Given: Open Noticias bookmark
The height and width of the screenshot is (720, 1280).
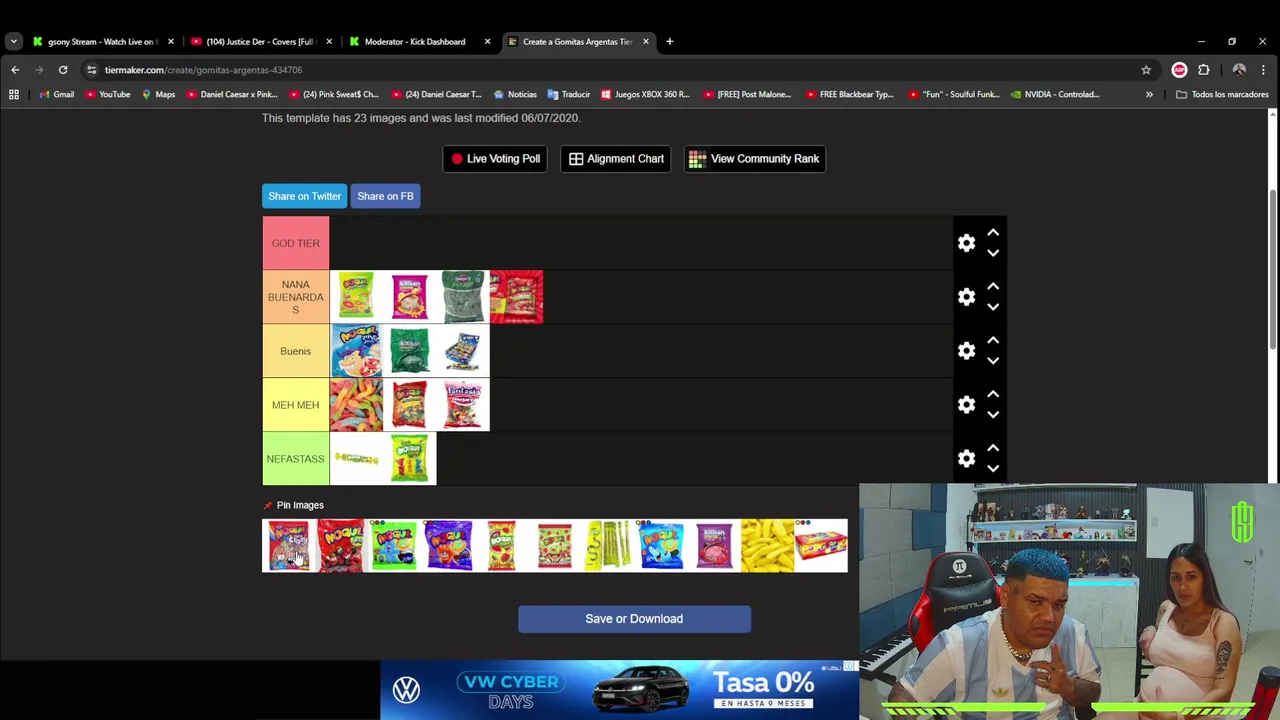Looking at the screenshot, I should [514, 95].
